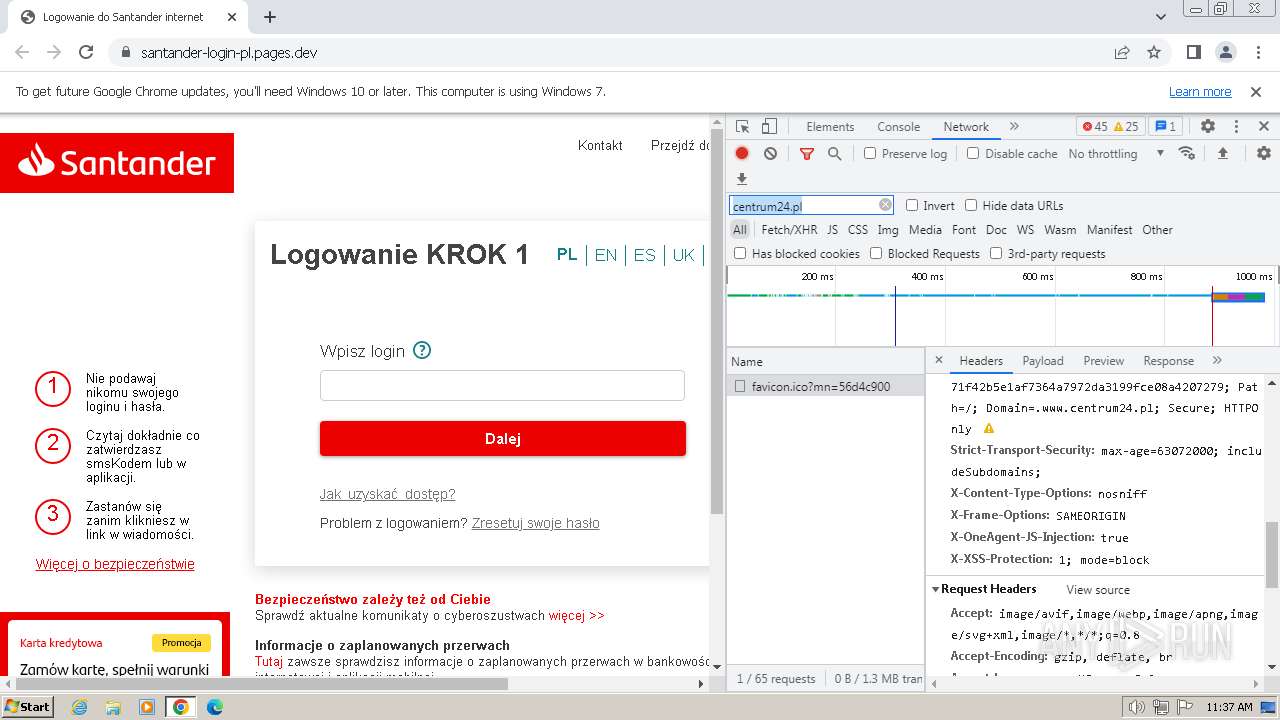1280x720 pixels.
Task: Expand more DevTools panels chevron
Action: click(1014, 127)
